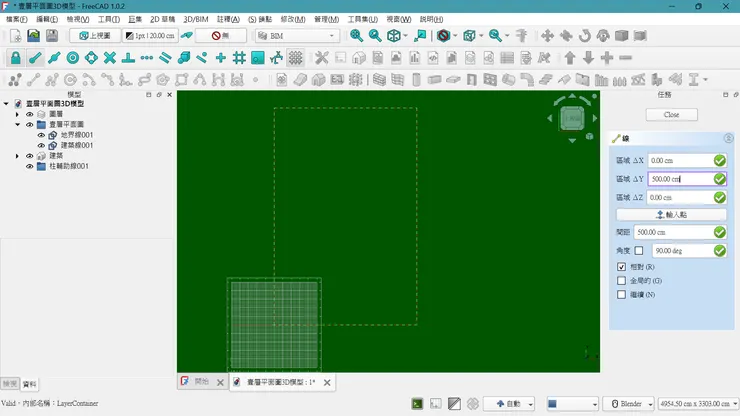740x416 pixels.
Task: Toggle the snap to grid icon
Action: pyautogui.click(x=239, y=58)
